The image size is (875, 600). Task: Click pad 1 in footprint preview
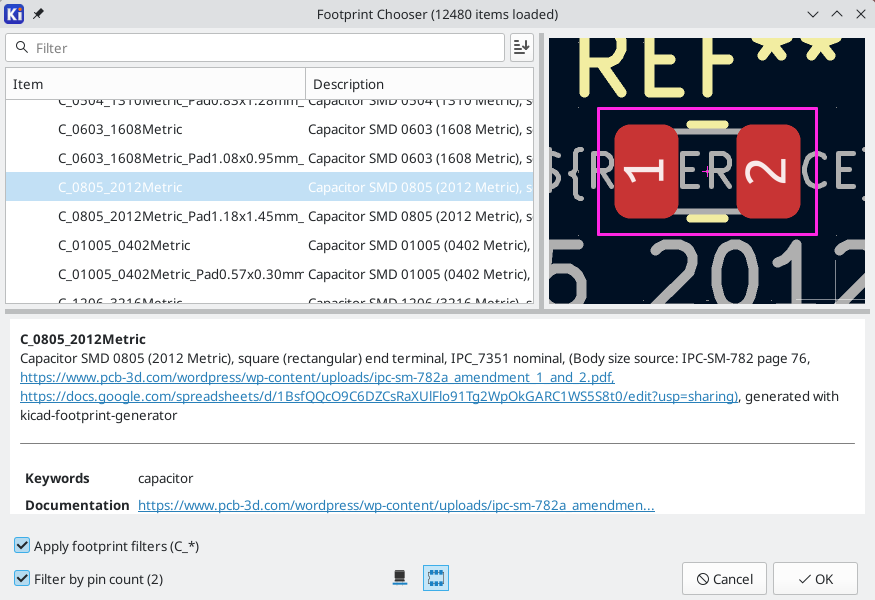tap(646, 171)
